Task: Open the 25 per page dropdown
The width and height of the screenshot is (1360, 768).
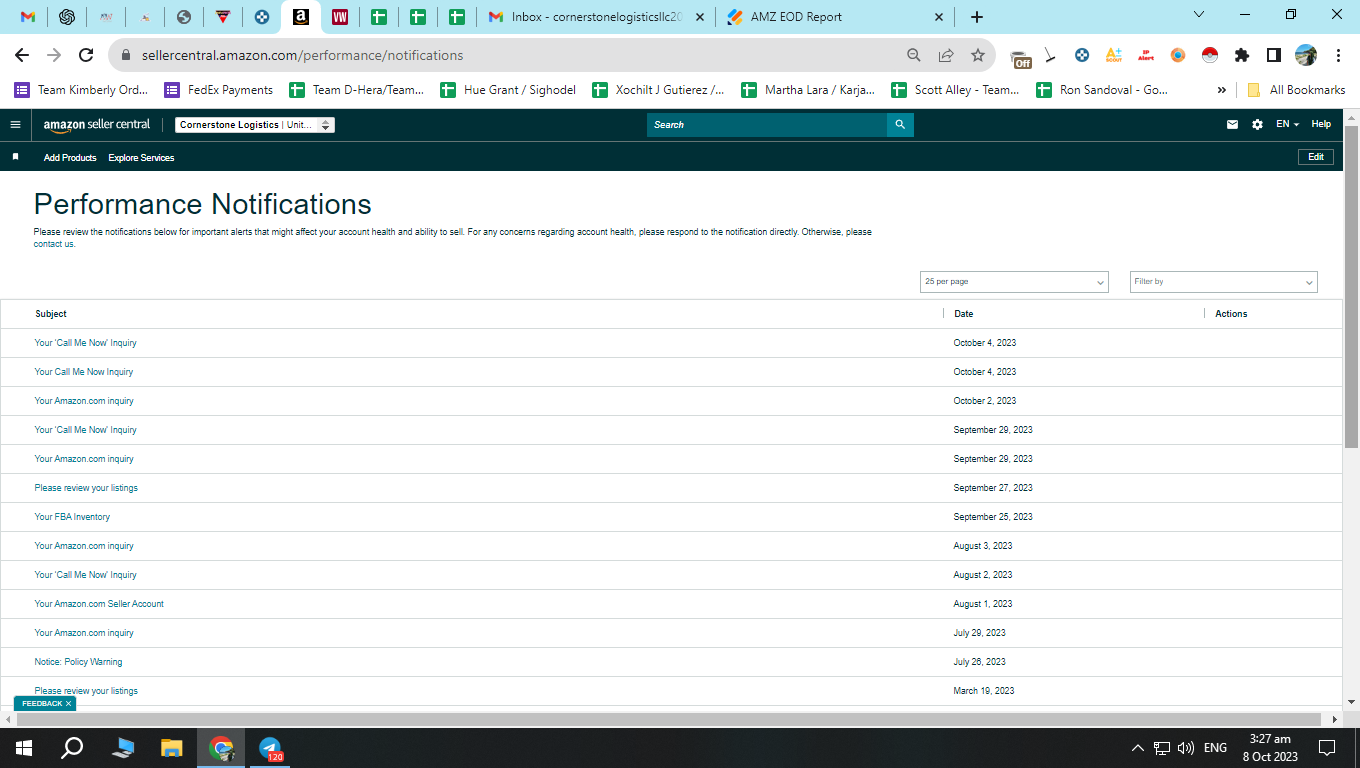Action: 1014,282
